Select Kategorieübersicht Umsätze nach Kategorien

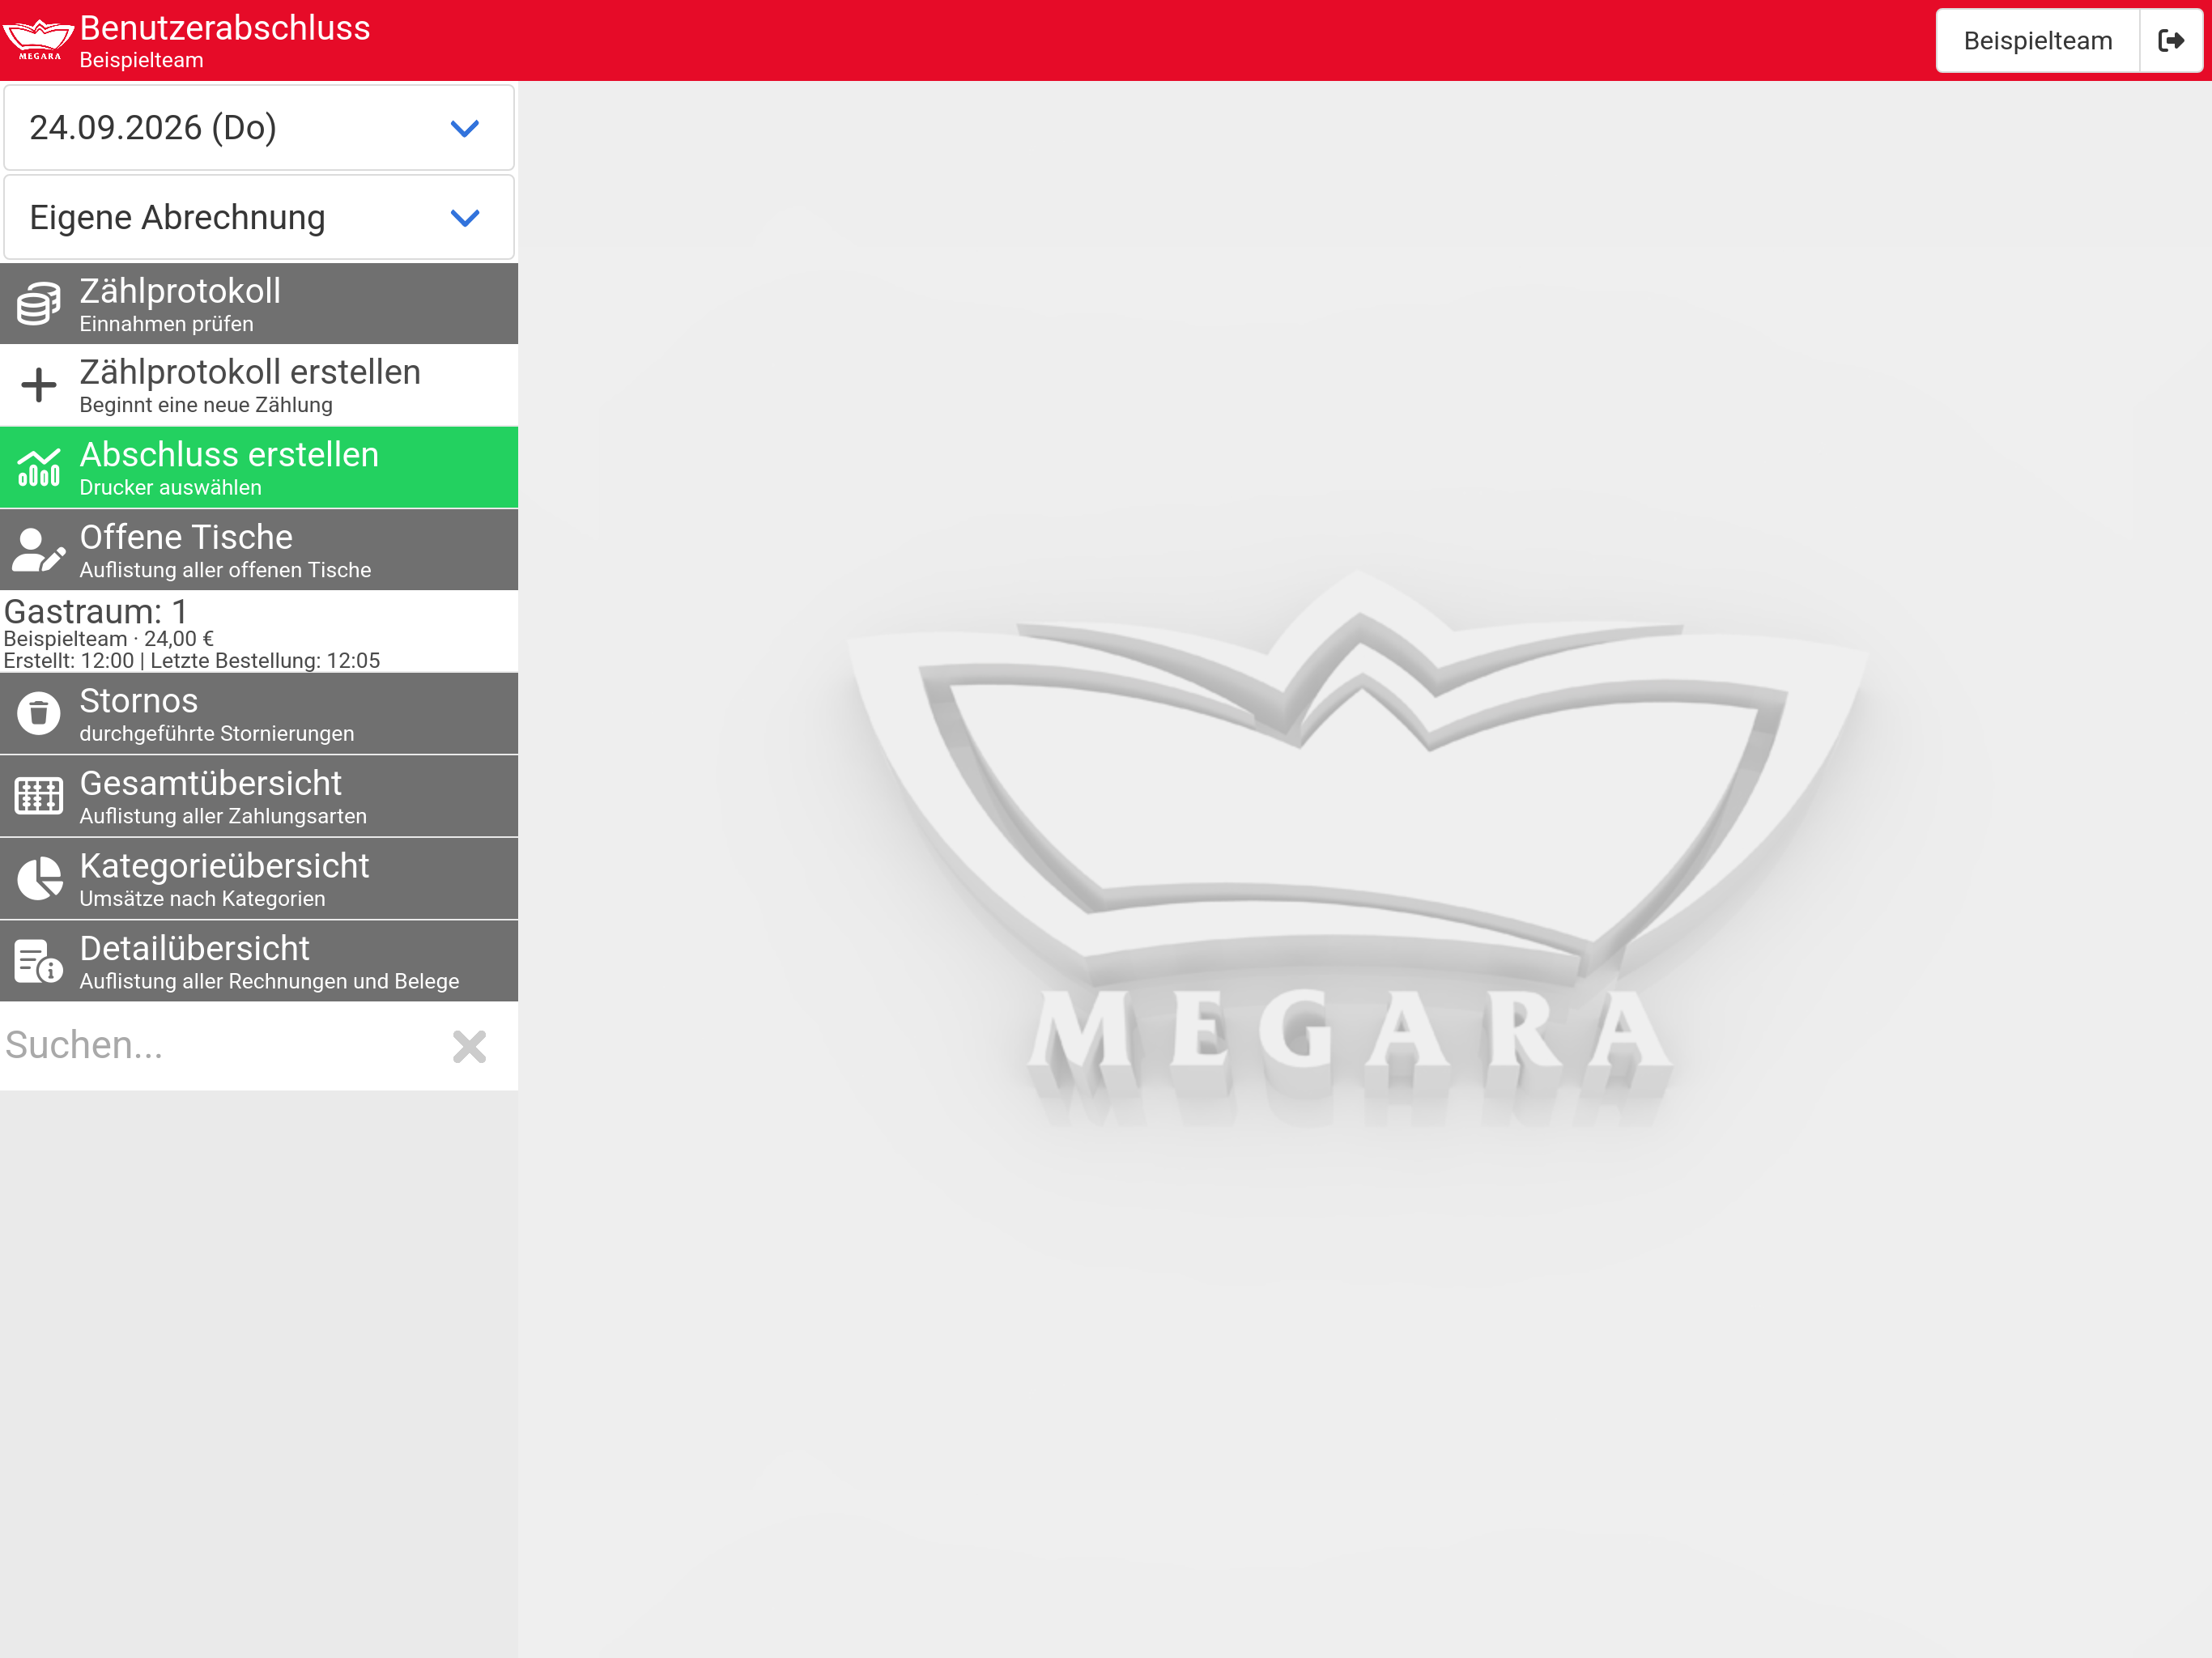[x=259, y=879]
